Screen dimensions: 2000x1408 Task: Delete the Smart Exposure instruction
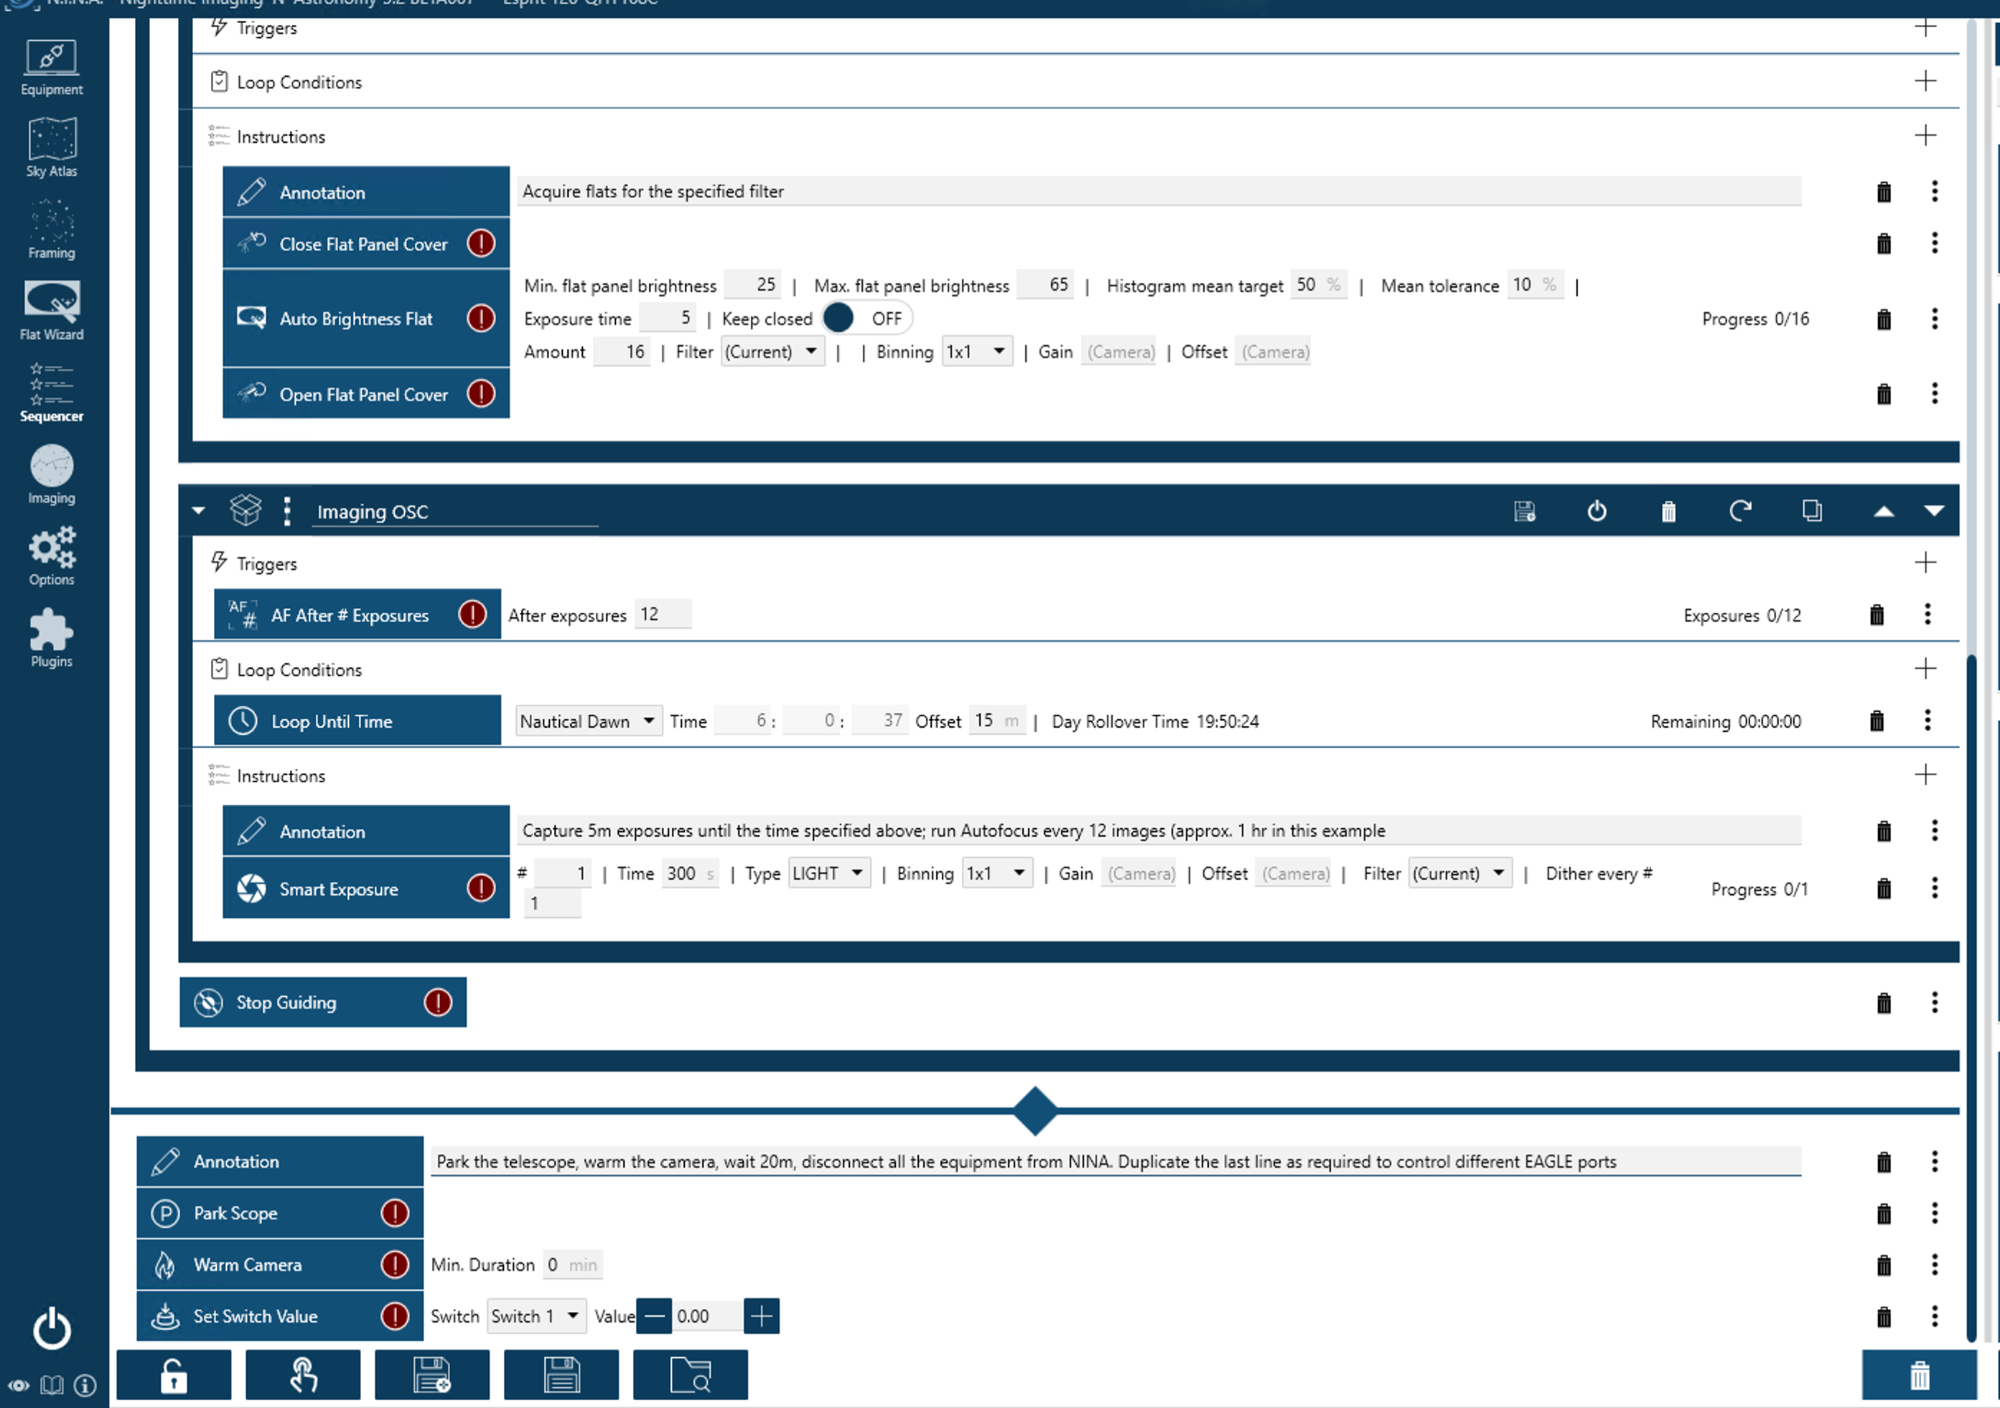(1883, 888)
